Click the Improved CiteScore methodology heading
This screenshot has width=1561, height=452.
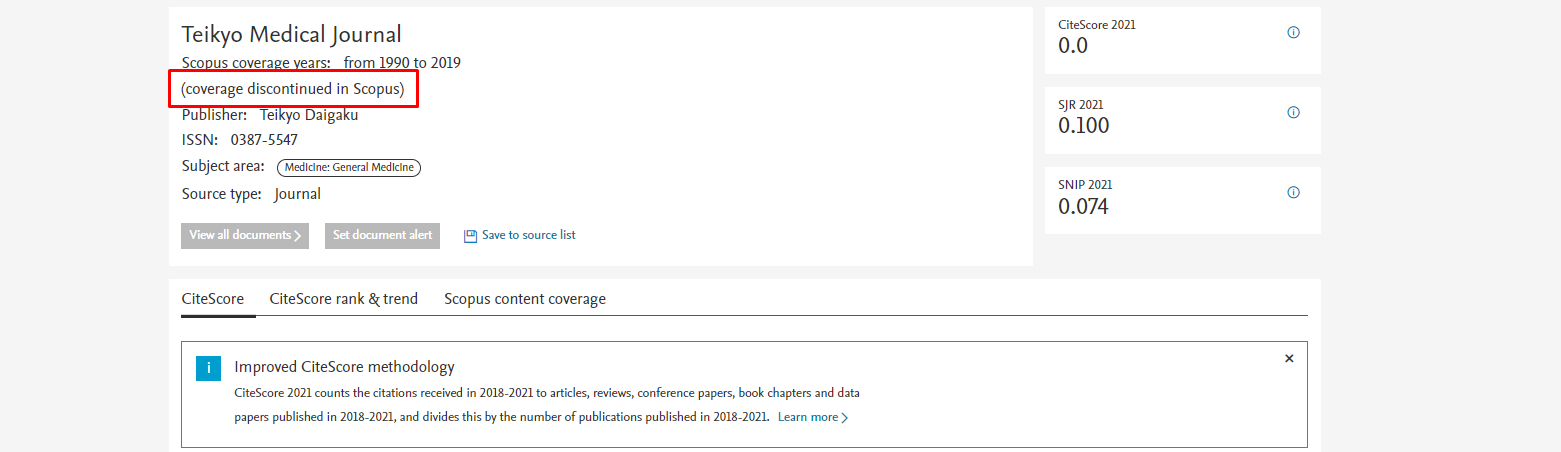(344, 367)
